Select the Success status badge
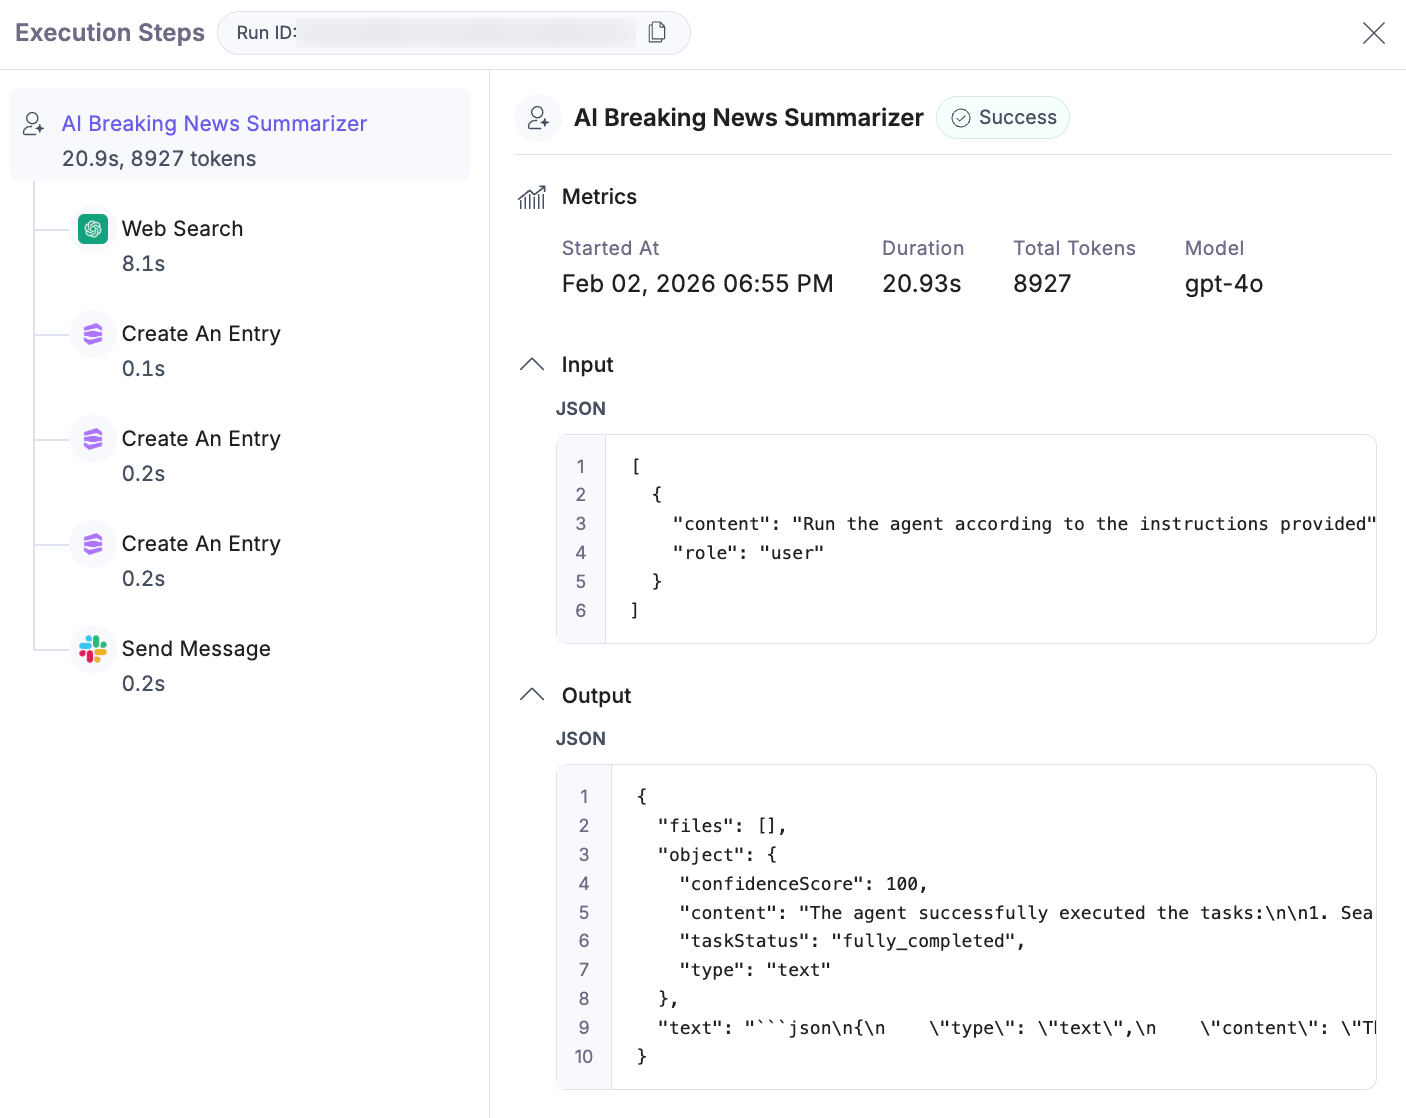The image size is (1406, 1118). coord(1003,117)
